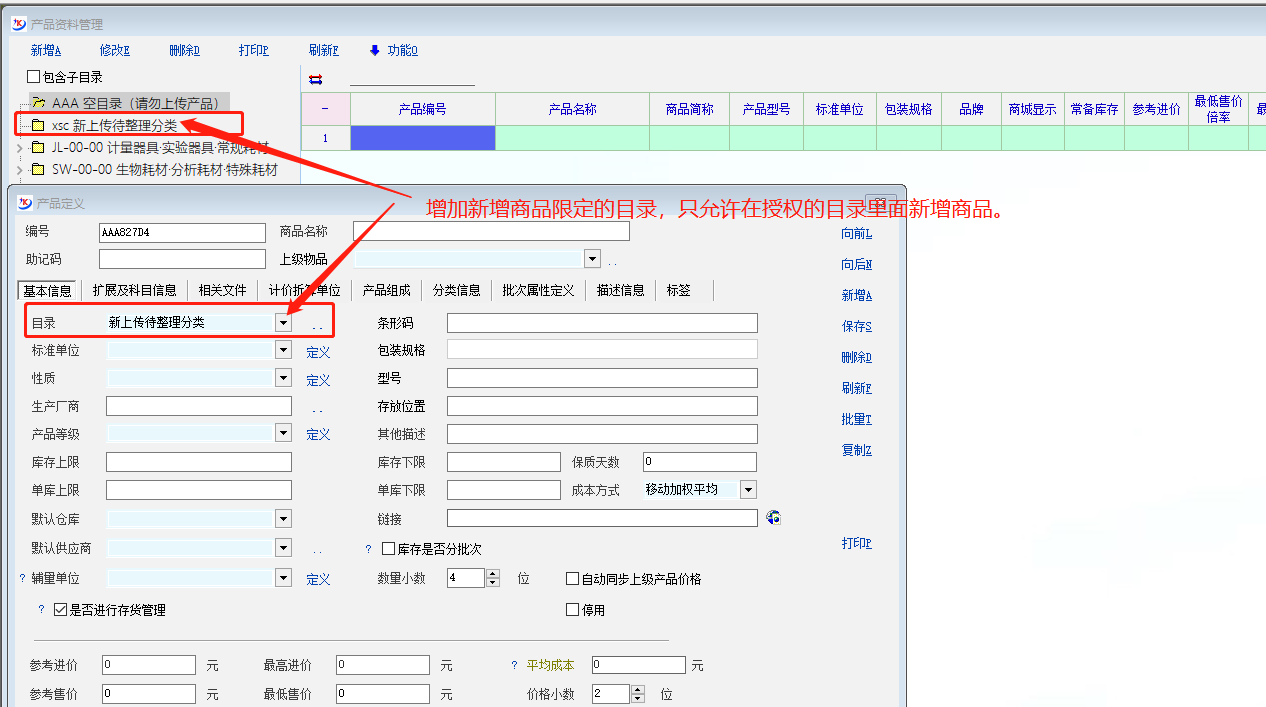
Task: Switch to the 分类信息 tab
Action: (456, 290)
